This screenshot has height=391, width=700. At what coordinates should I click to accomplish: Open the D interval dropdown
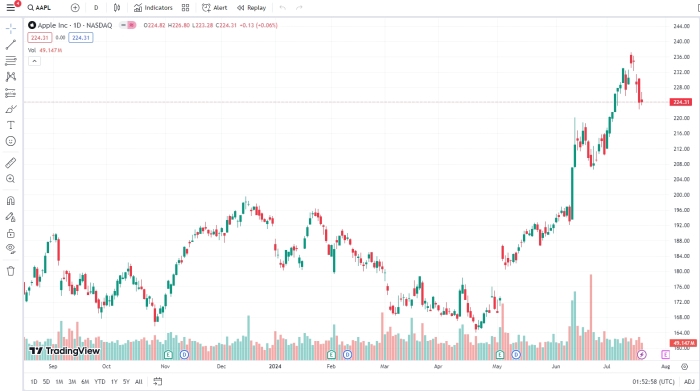click(96, 8)
